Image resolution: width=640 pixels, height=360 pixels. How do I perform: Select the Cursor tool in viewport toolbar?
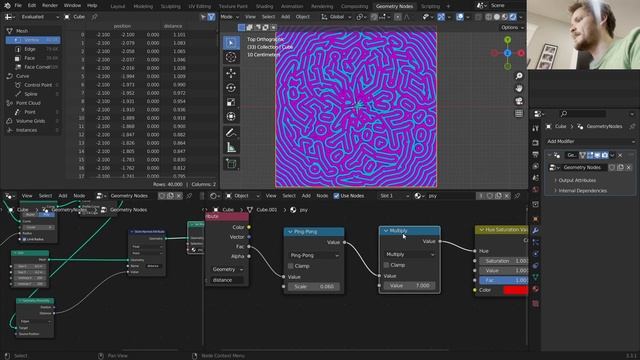pos(231,57)
